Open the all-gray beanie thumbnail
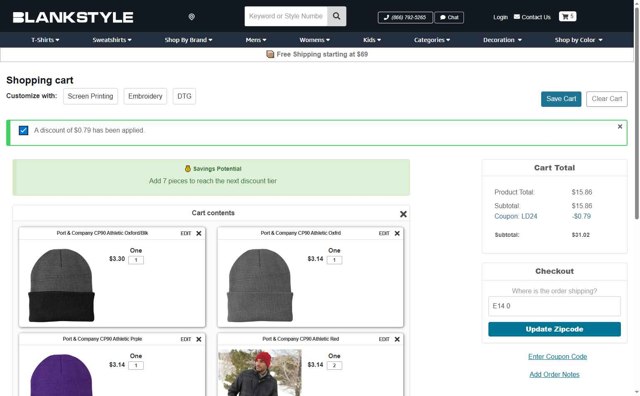 click(x=260, y=285)
